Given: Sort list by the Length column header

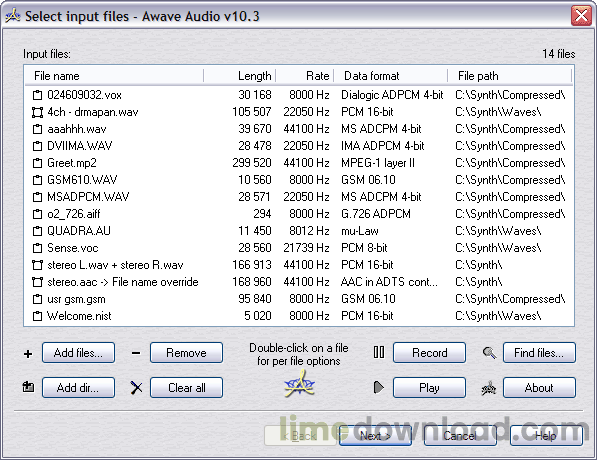Looking at the screenshot, I should click(x=239, y=76).
